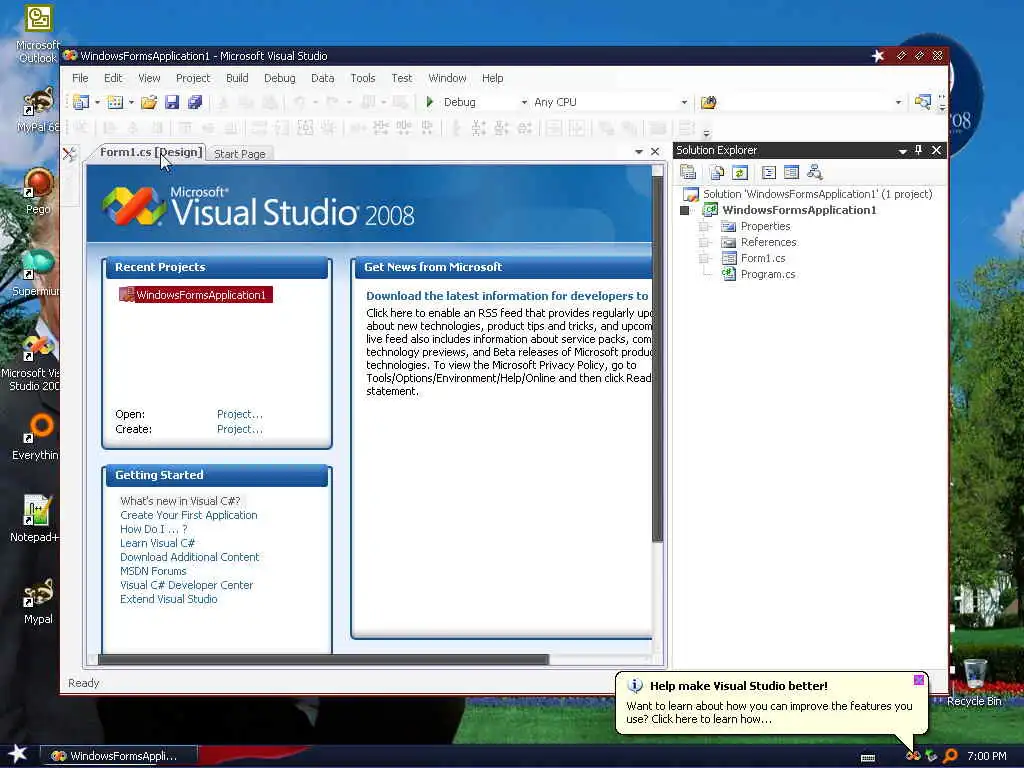Open Solution Explorer window position dropdown
This screenshot has height=768, width=1024.
(902, 151)
